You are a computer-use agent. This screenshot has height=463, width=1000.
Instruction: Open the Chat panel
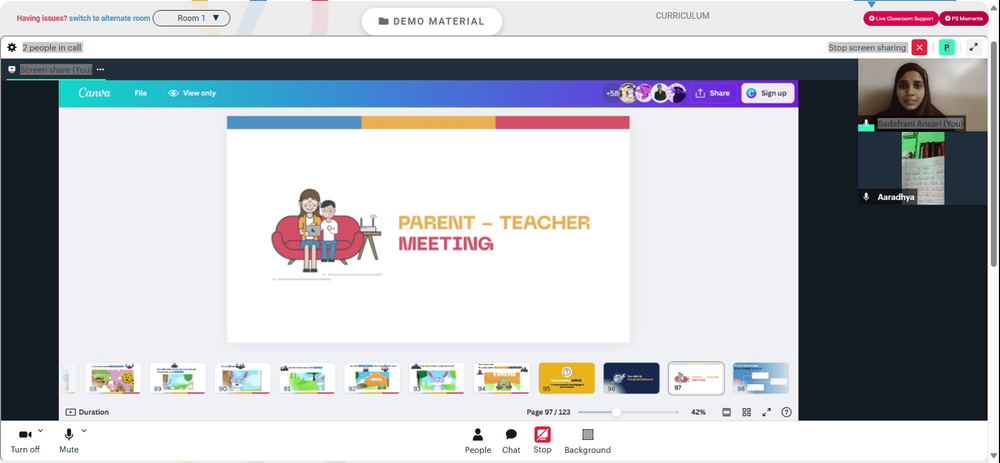(511, 441)
